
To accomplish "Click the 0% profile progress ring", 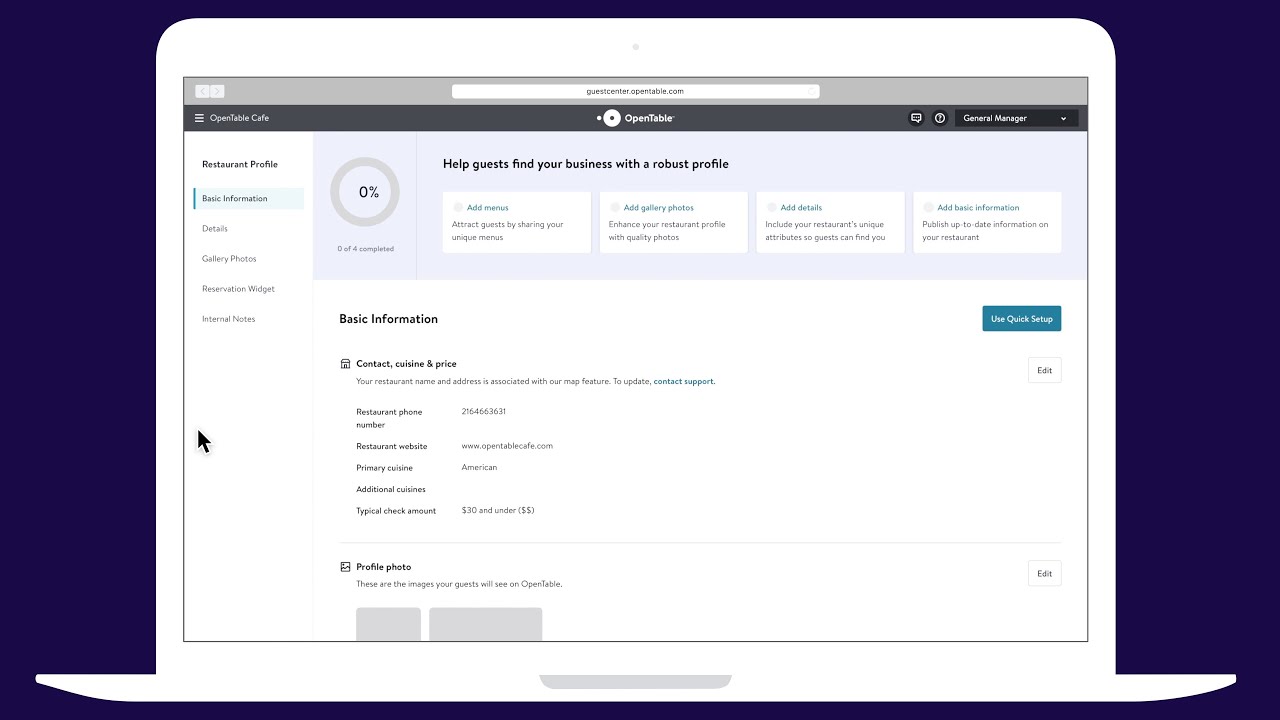I will [x=365, y=192].
